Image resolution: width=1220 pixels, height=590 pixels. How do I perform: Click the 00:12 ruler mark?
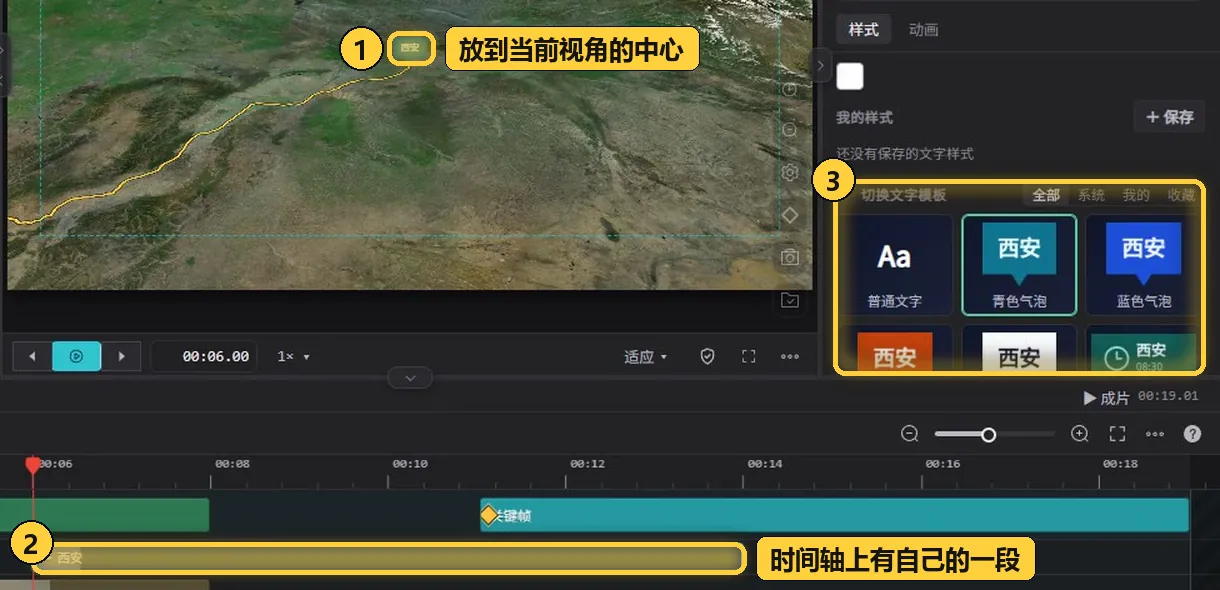click(587, 464)
